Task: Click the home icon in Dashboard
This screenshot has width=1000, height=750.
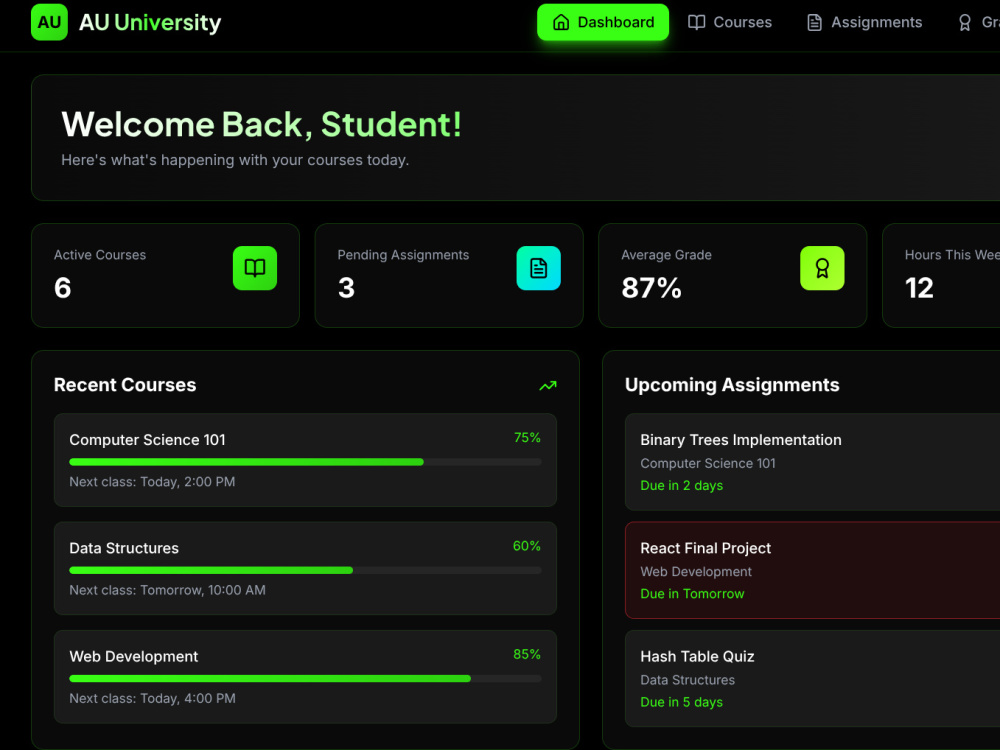Action: (x=561, y=22)
